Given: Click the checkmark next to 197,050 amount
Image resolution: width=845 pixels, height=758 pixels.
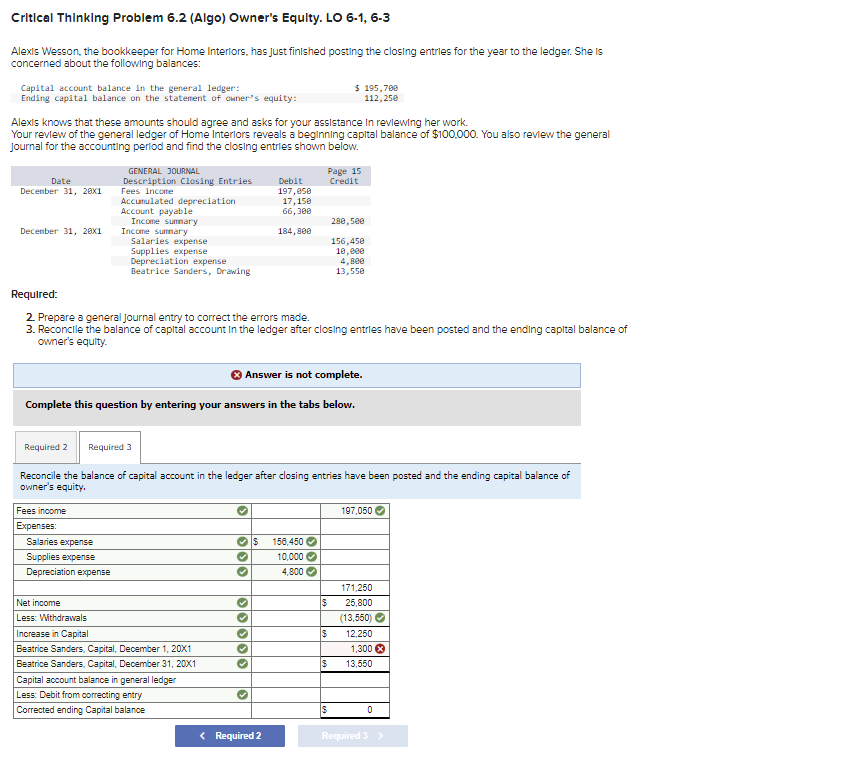Looking at the screenshot, I should pos(380,510).
